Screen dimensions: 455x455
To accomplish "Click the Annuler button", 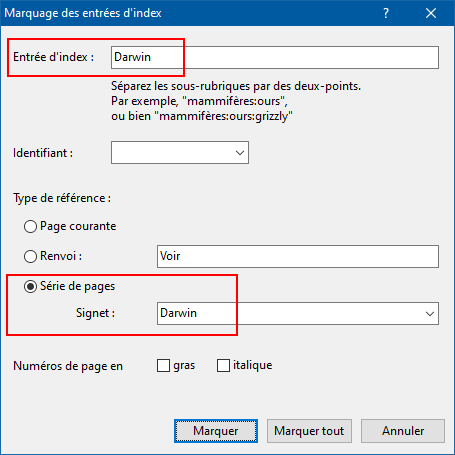I will coord(403,431).
